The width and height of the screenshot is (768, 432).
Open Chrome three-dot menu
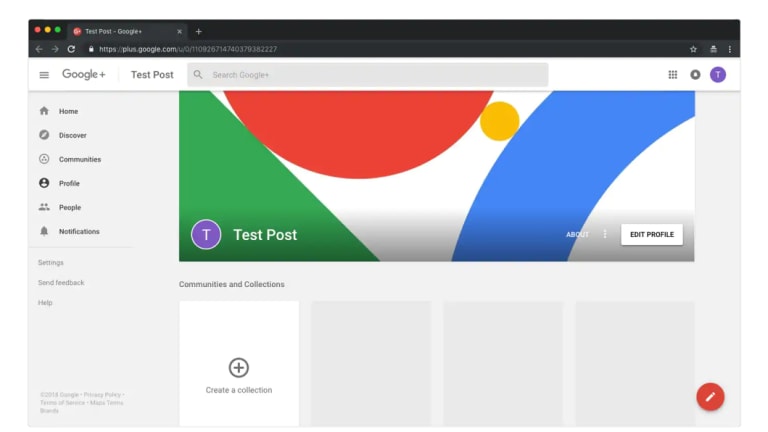click(x=730, y=49)
